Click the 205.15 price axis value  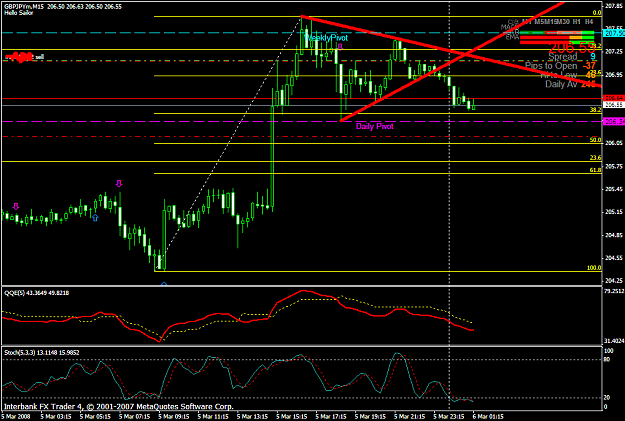613,212
